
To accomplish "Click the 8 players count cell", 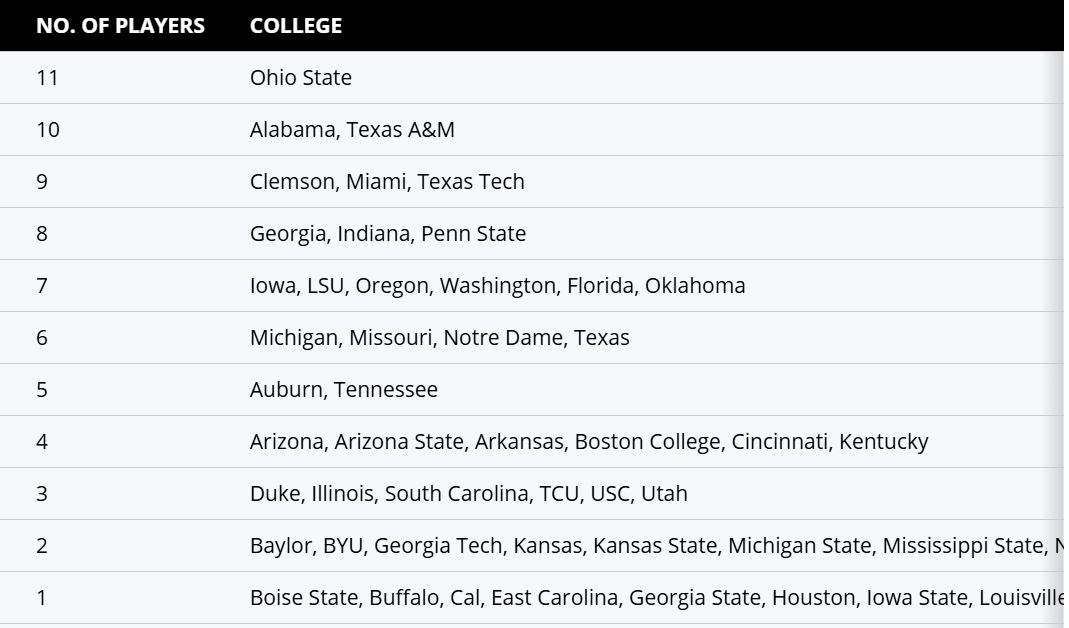I will [42, 234].
